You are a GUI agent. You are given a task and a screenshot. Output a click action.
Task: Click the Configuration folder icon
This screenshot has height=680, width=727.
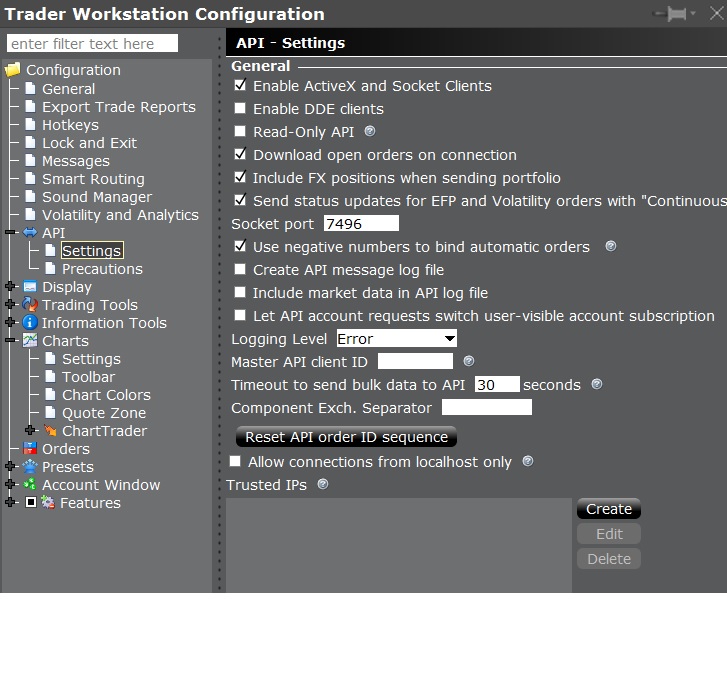[13, 70]
